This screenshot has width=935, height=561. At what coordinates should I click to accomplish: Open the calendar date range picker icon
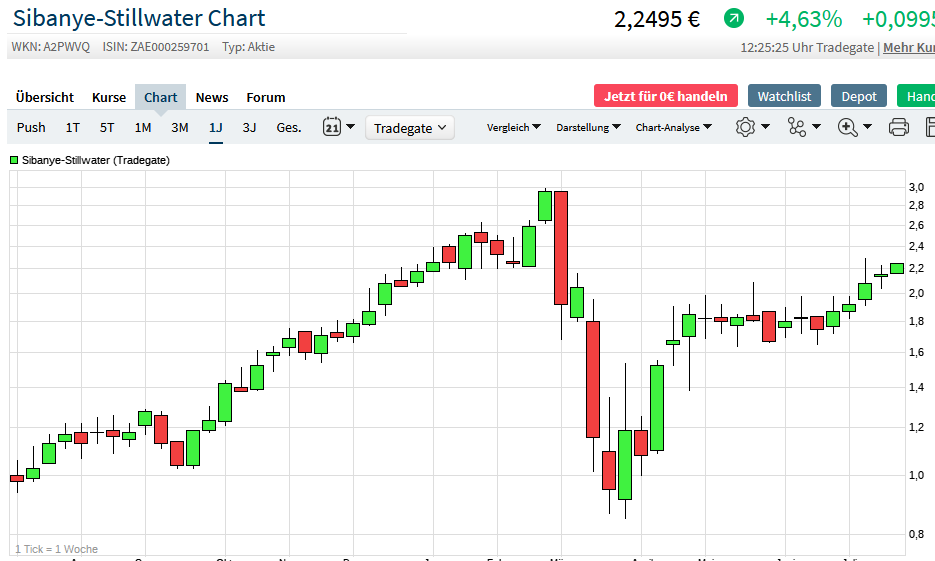332,126
